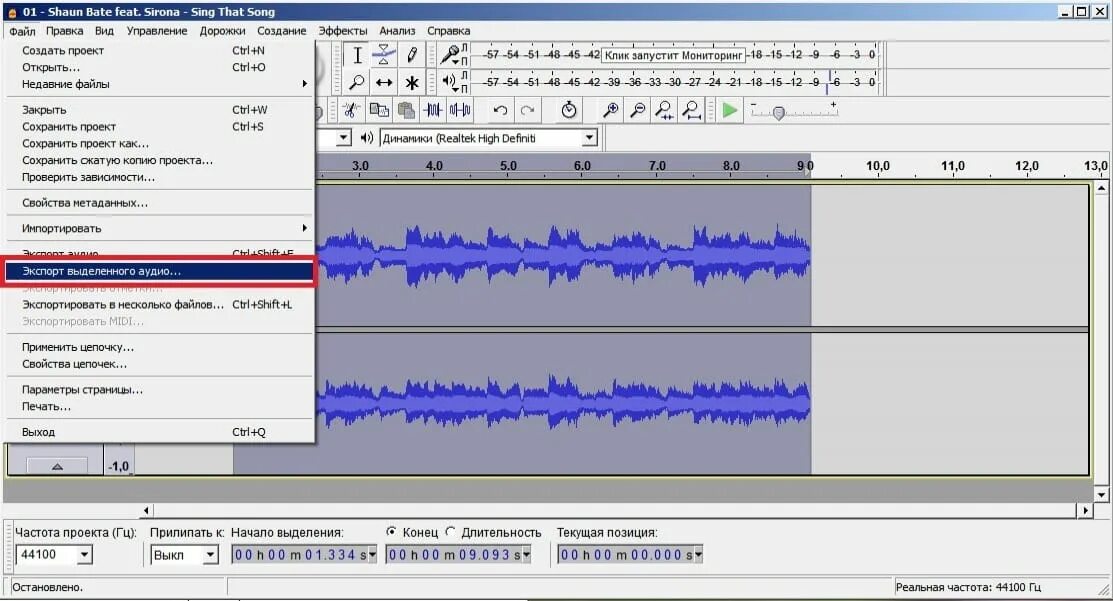
Task: Open the Эффекты menu
Action: (344, 30)
